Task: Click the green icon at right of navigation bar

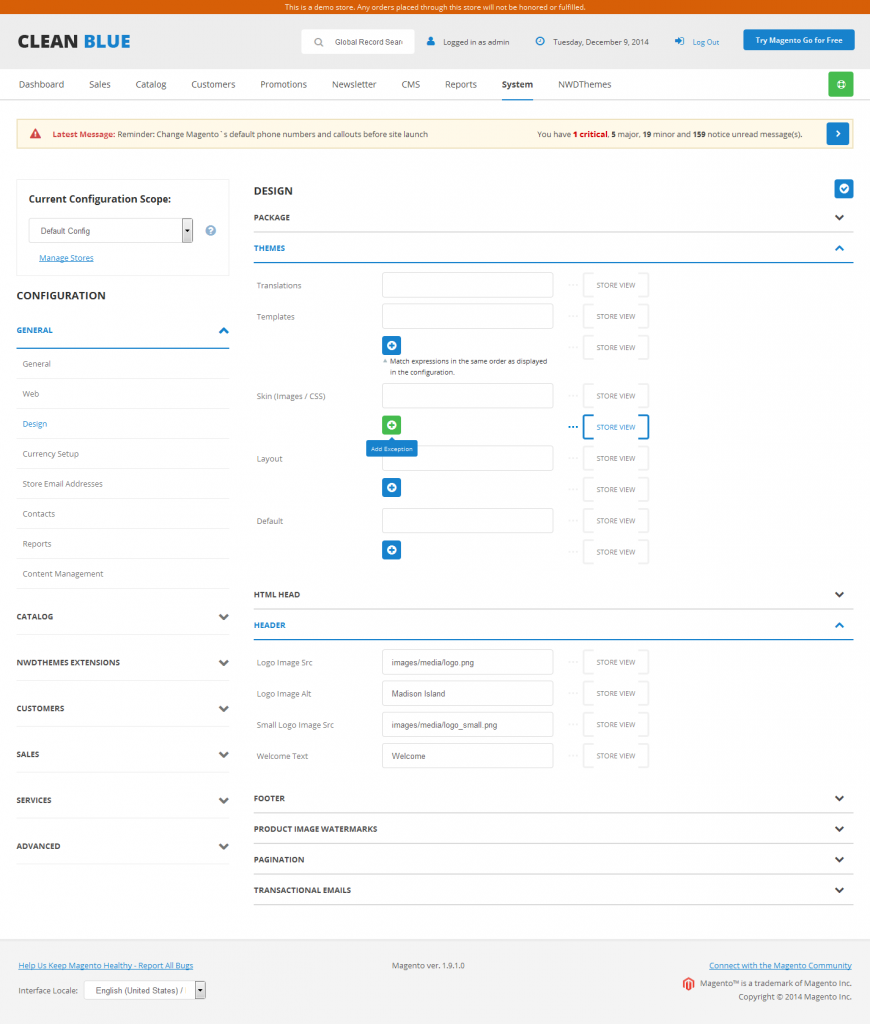Action: pyautogui.click(x=840, y=84)
